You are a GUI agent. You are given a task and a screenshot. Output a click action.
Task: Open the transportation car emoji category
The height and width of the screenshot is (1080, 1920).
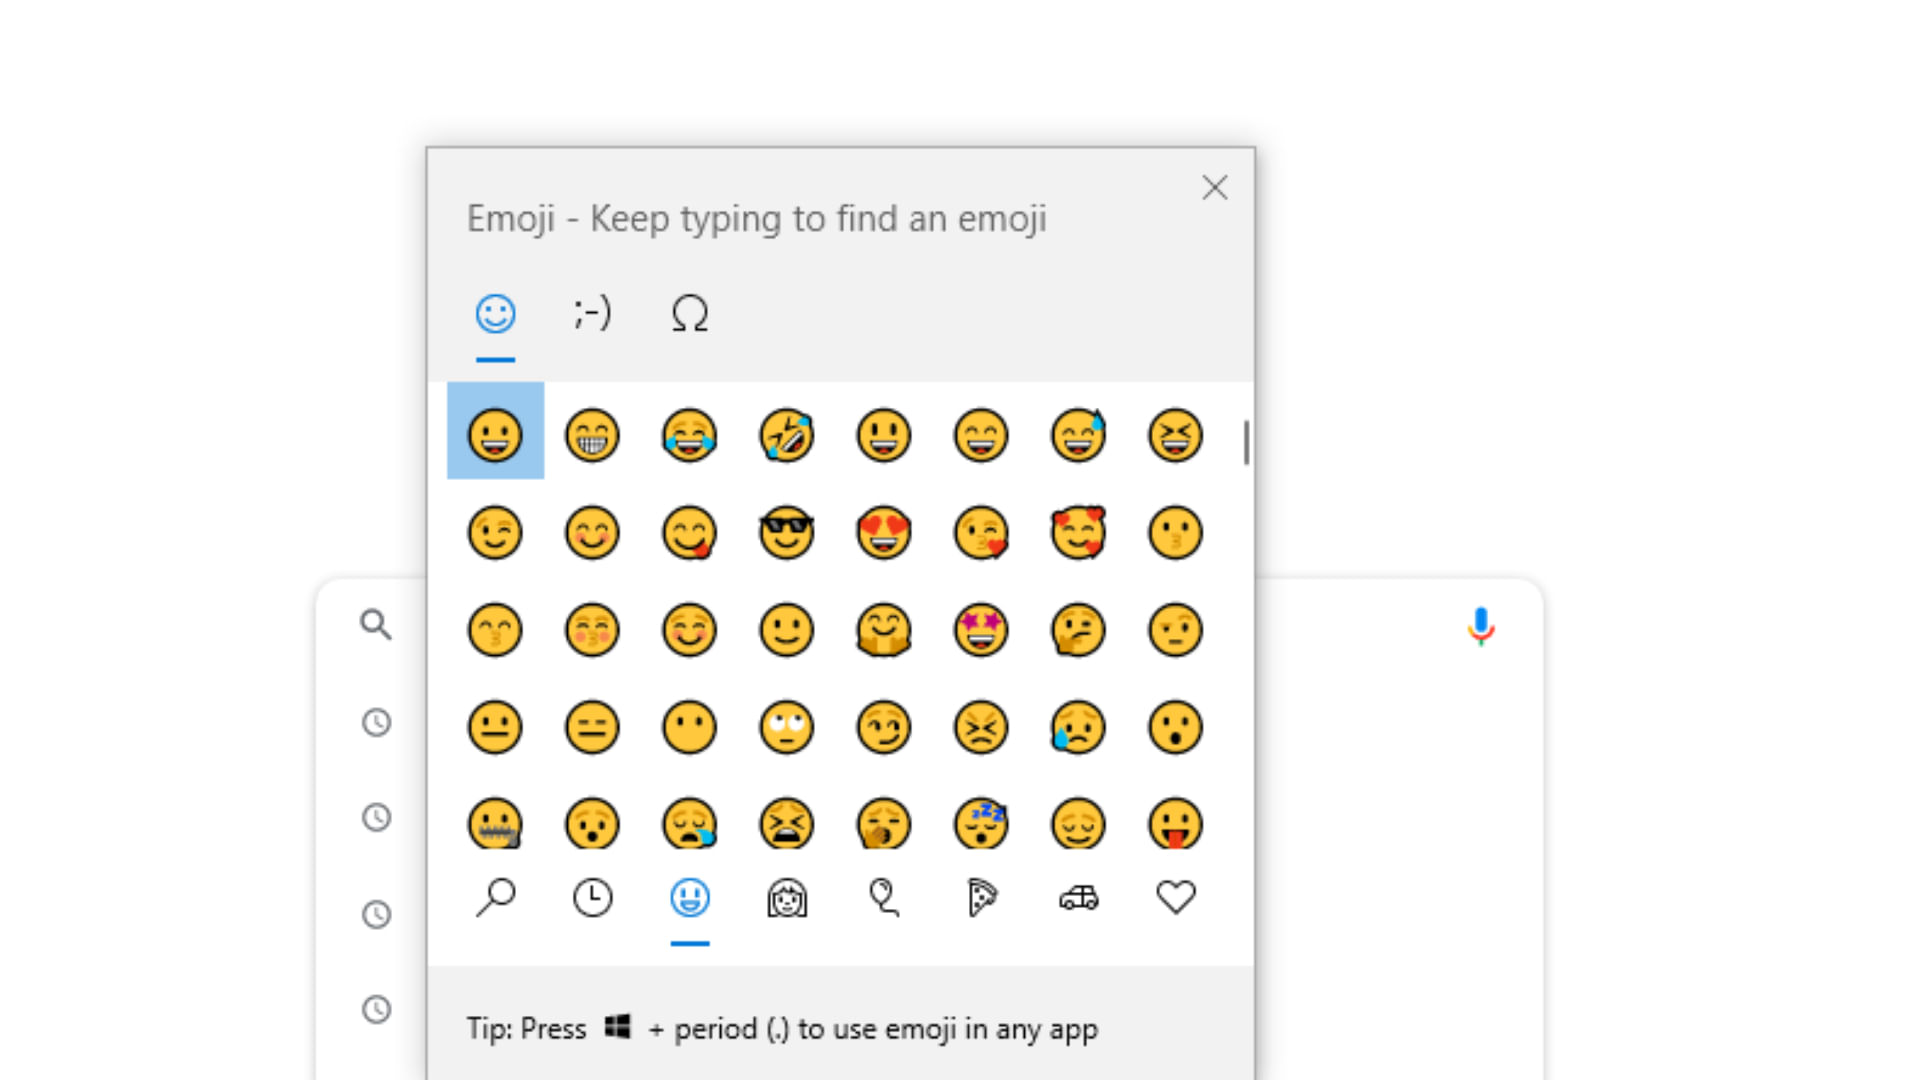[x=1078, y=897]
